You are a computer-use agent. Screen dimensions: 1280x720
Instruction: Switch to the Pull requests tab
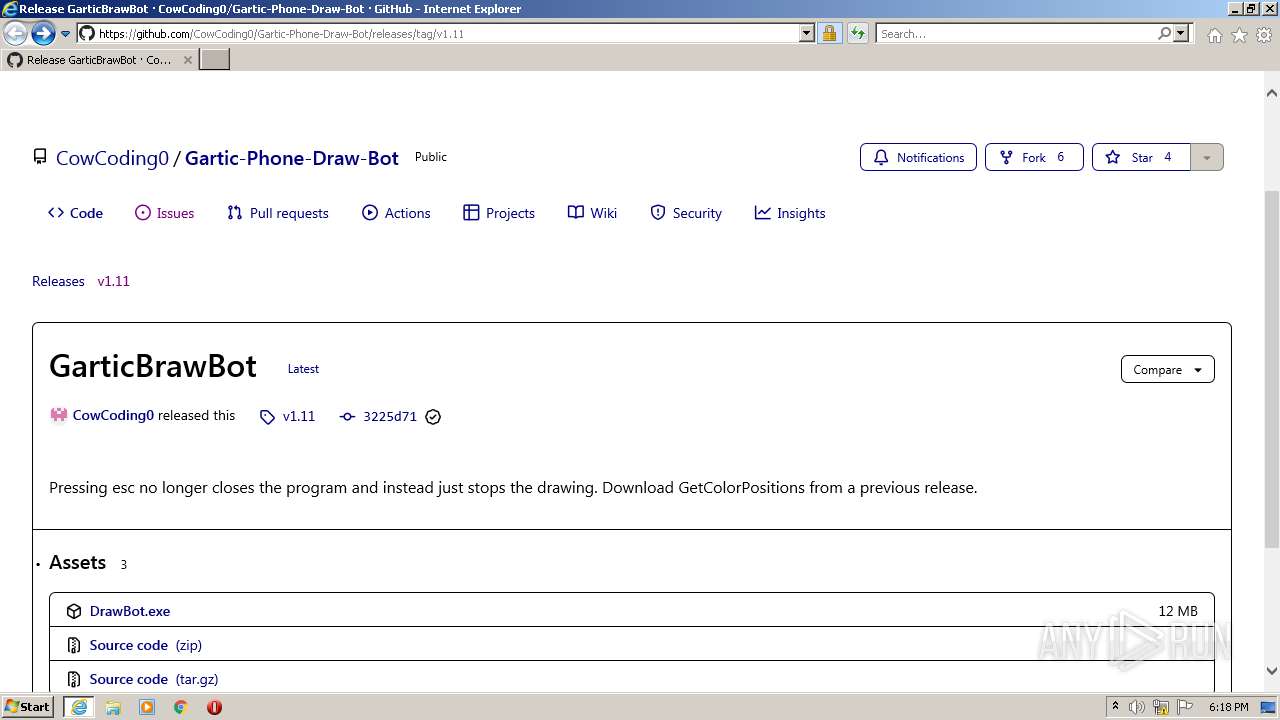coord(278,213)
